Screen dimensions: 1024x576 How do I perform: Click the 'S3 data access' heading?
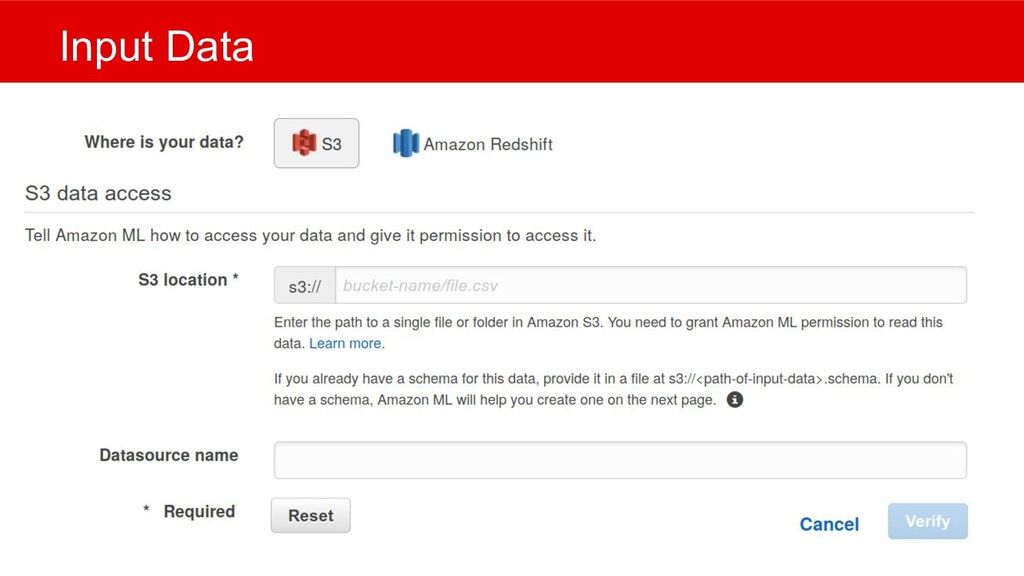tap(98, 193)
